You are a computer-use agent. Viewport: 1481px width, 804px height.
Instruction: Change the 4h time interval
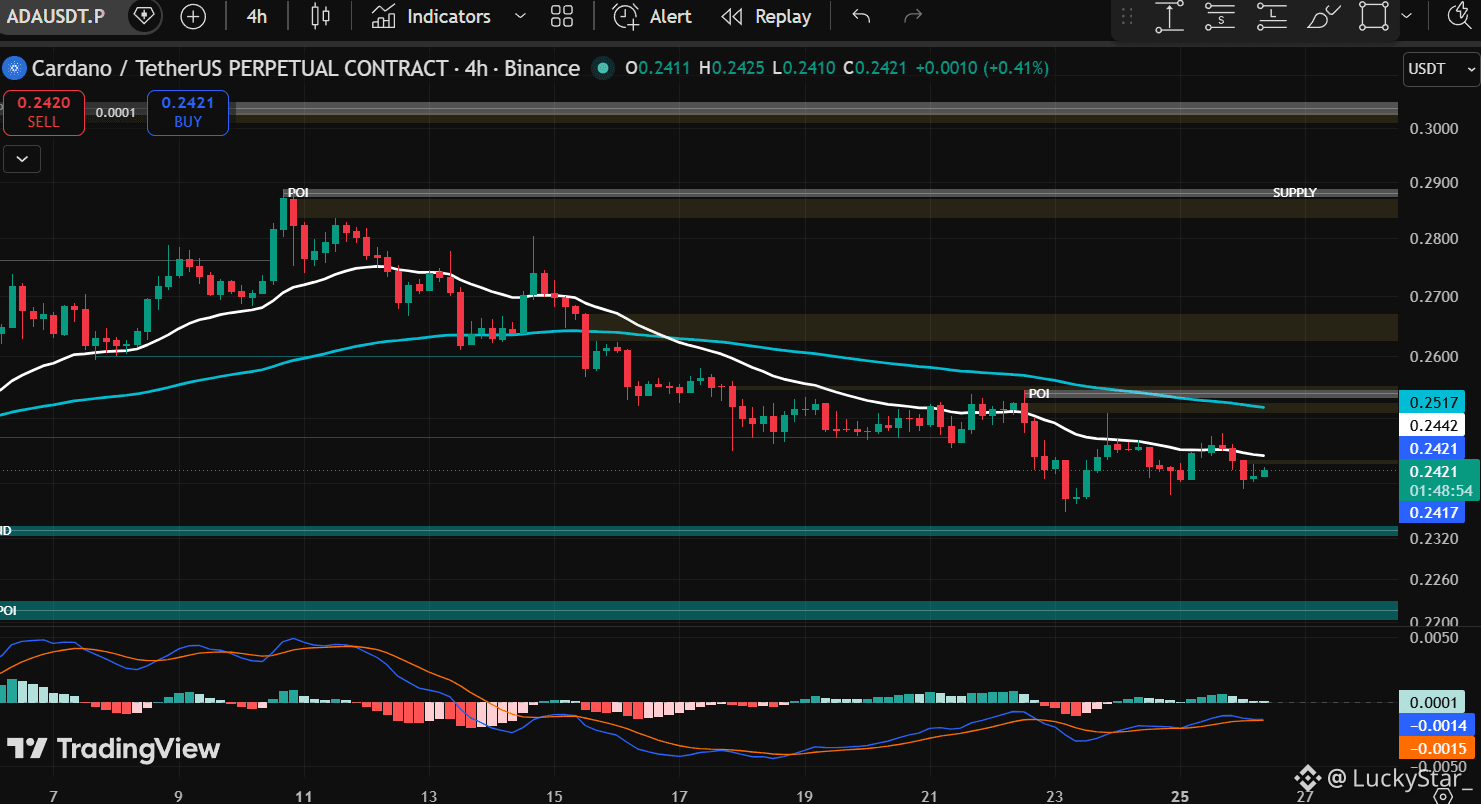click(x=257, y=16)
